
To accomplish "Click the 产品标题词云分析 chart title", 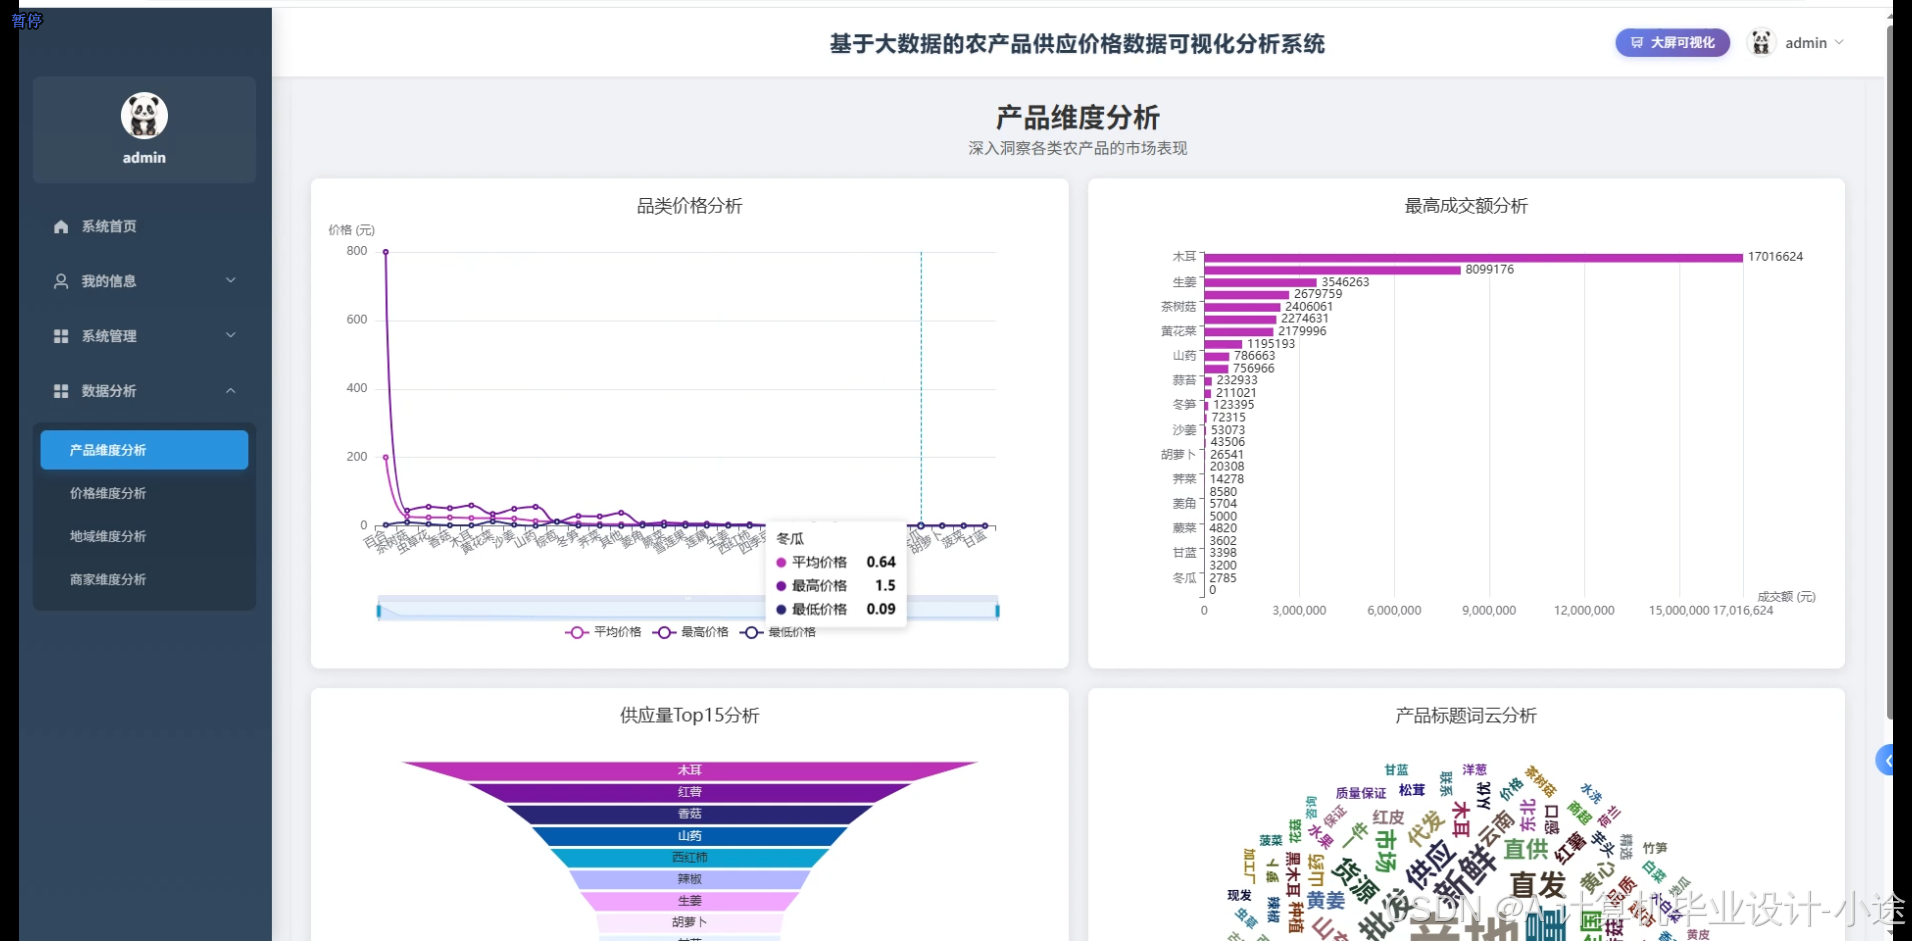I will pyautogui.click(x=1466, y=716).
